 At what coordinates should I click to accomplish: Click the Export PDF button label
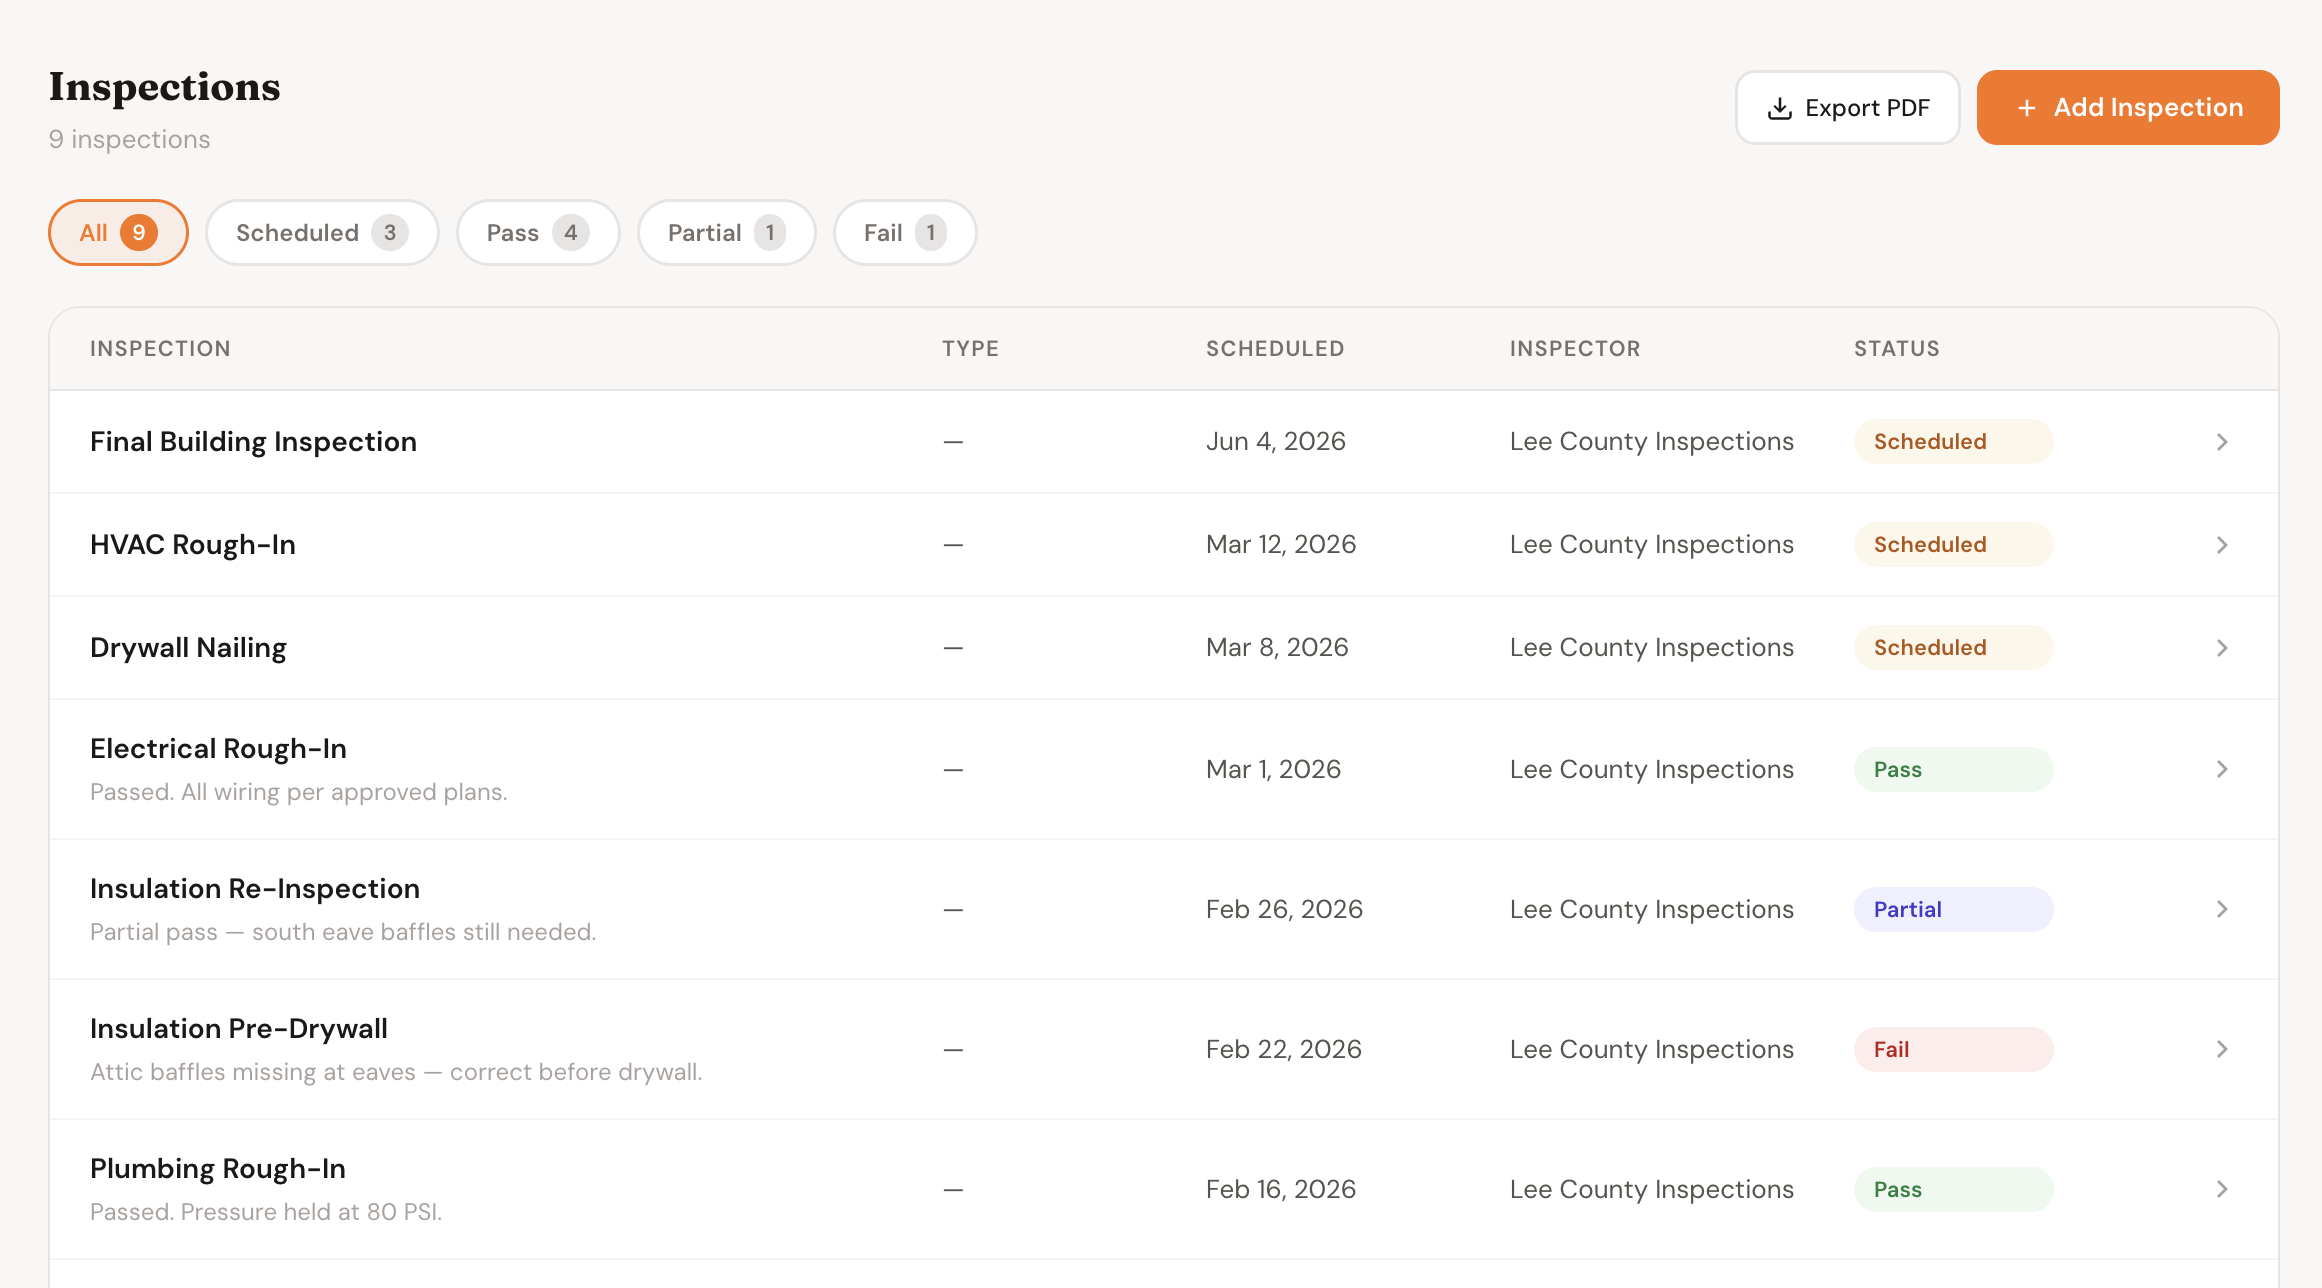click(1867, 108)
